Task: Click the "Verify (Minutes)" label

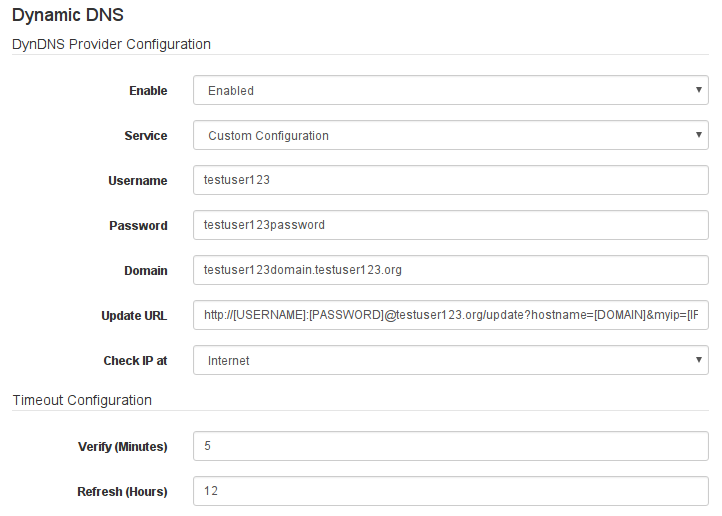Action: pos(123,446)
